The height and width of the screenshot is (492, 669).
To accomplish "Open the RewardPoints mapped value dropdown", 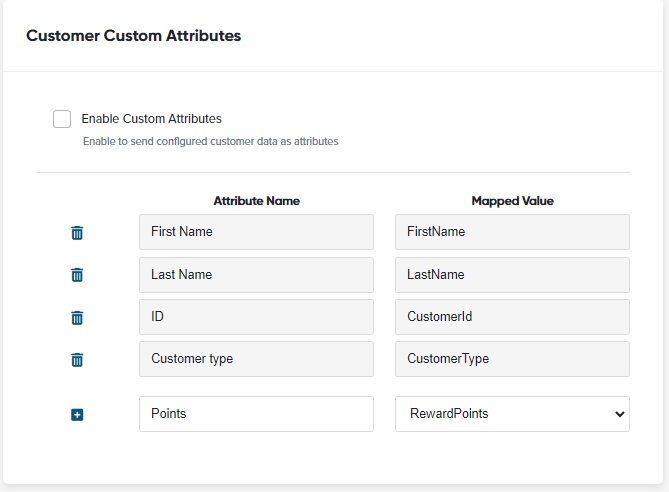I will (512, 414).
